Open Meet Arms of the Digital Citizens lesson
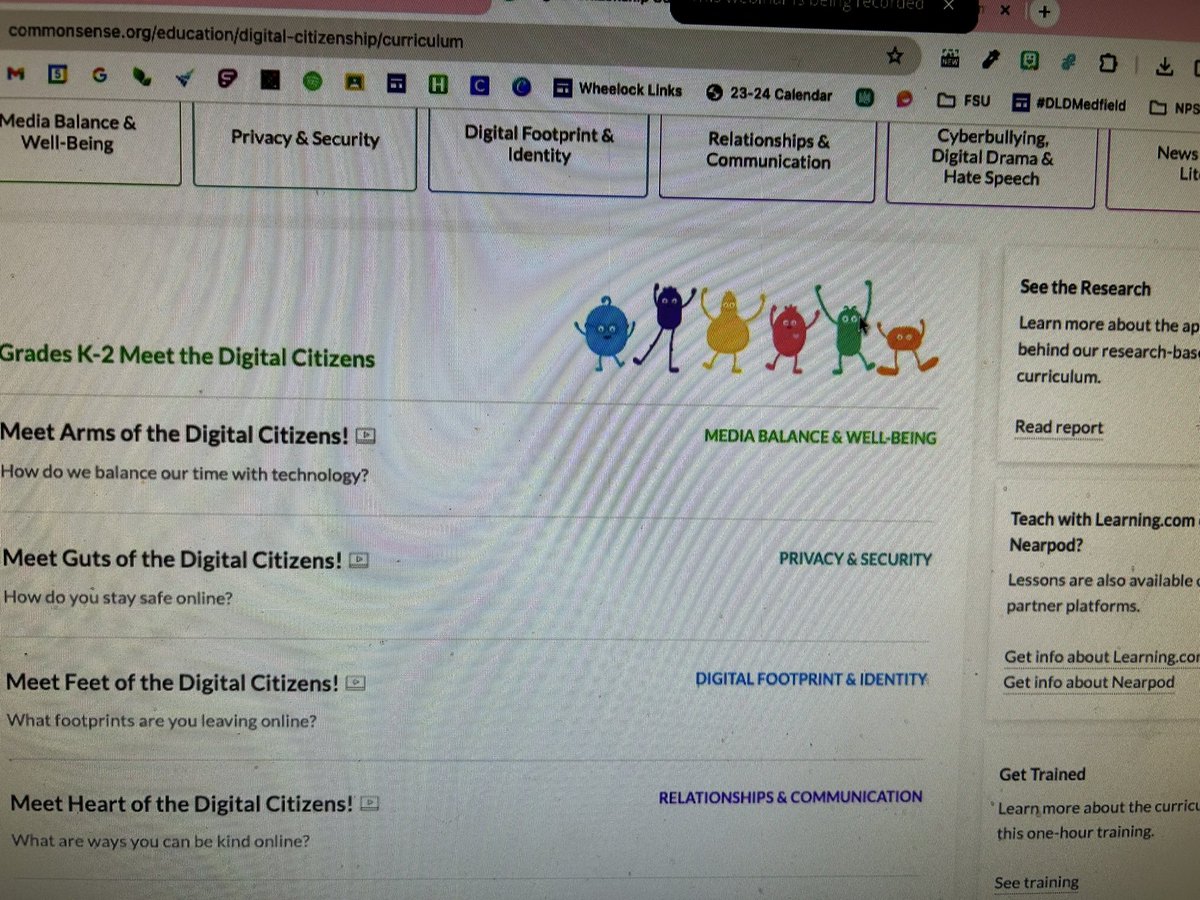Screen dimensions: 1200x900 [175, 434]
